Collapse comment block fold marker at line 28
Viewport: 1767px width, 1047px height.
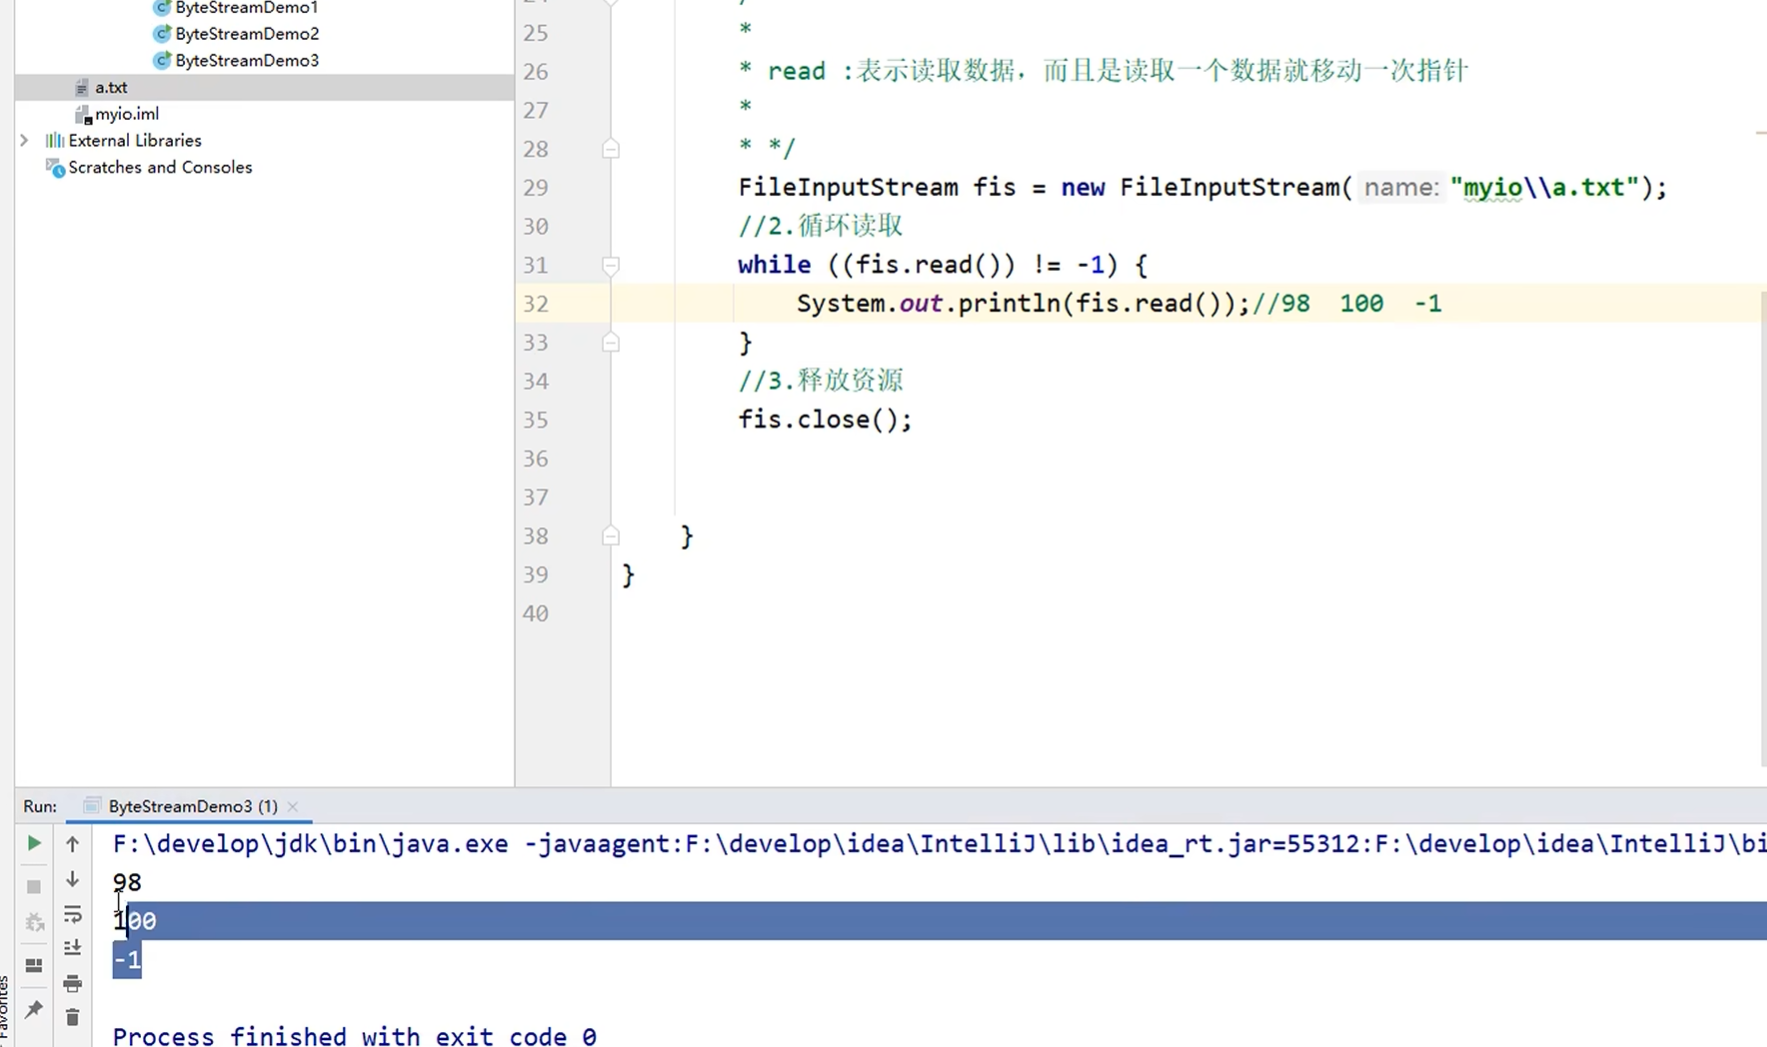coord(610,149)
